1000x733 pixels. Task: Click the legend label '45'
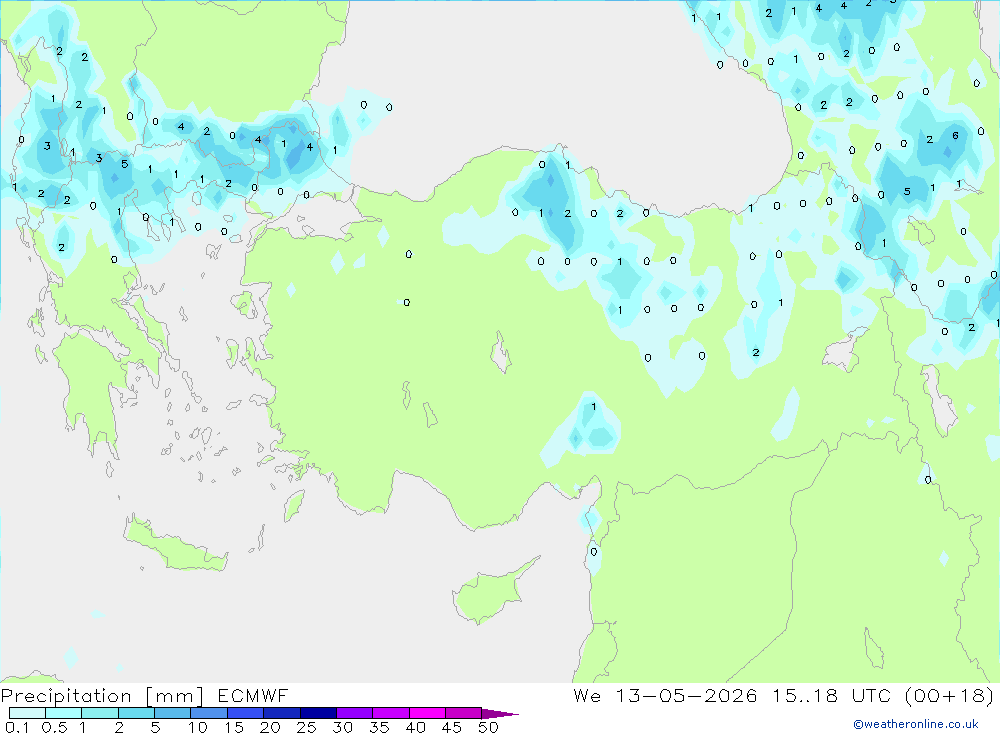452,727
